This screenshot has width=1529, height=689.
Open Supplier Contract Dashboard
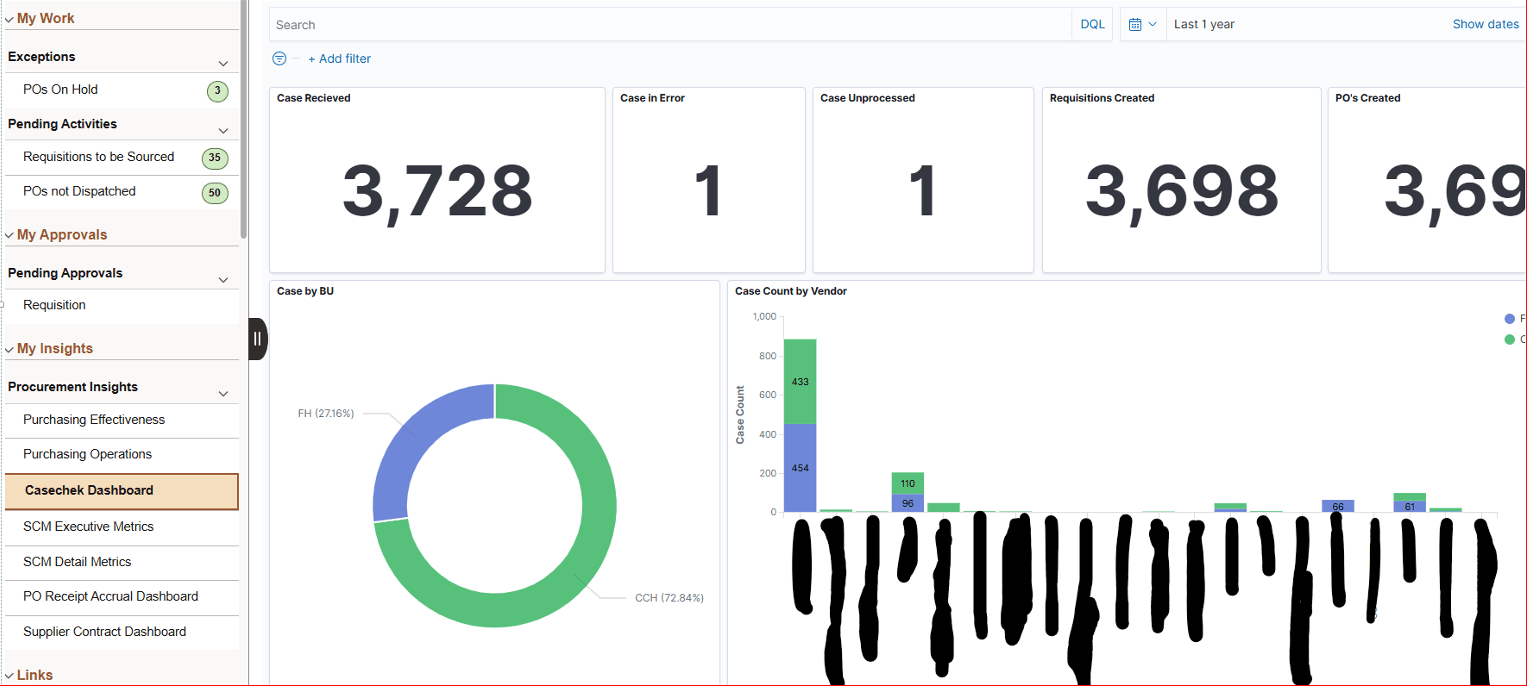[105, 632]
